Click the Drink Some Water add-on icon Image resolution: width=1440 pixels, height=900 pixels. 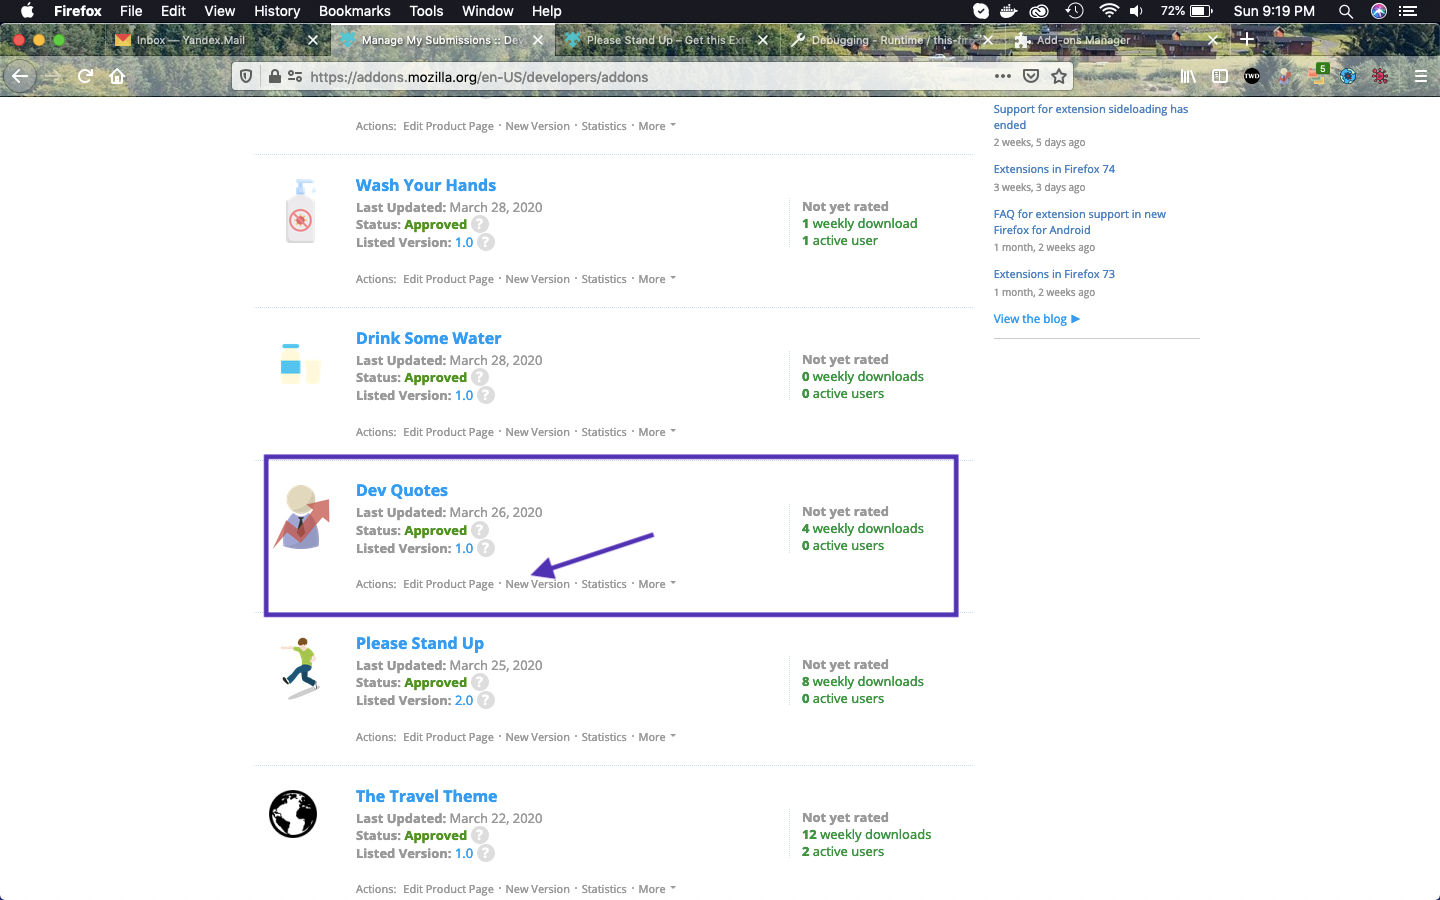299,364
